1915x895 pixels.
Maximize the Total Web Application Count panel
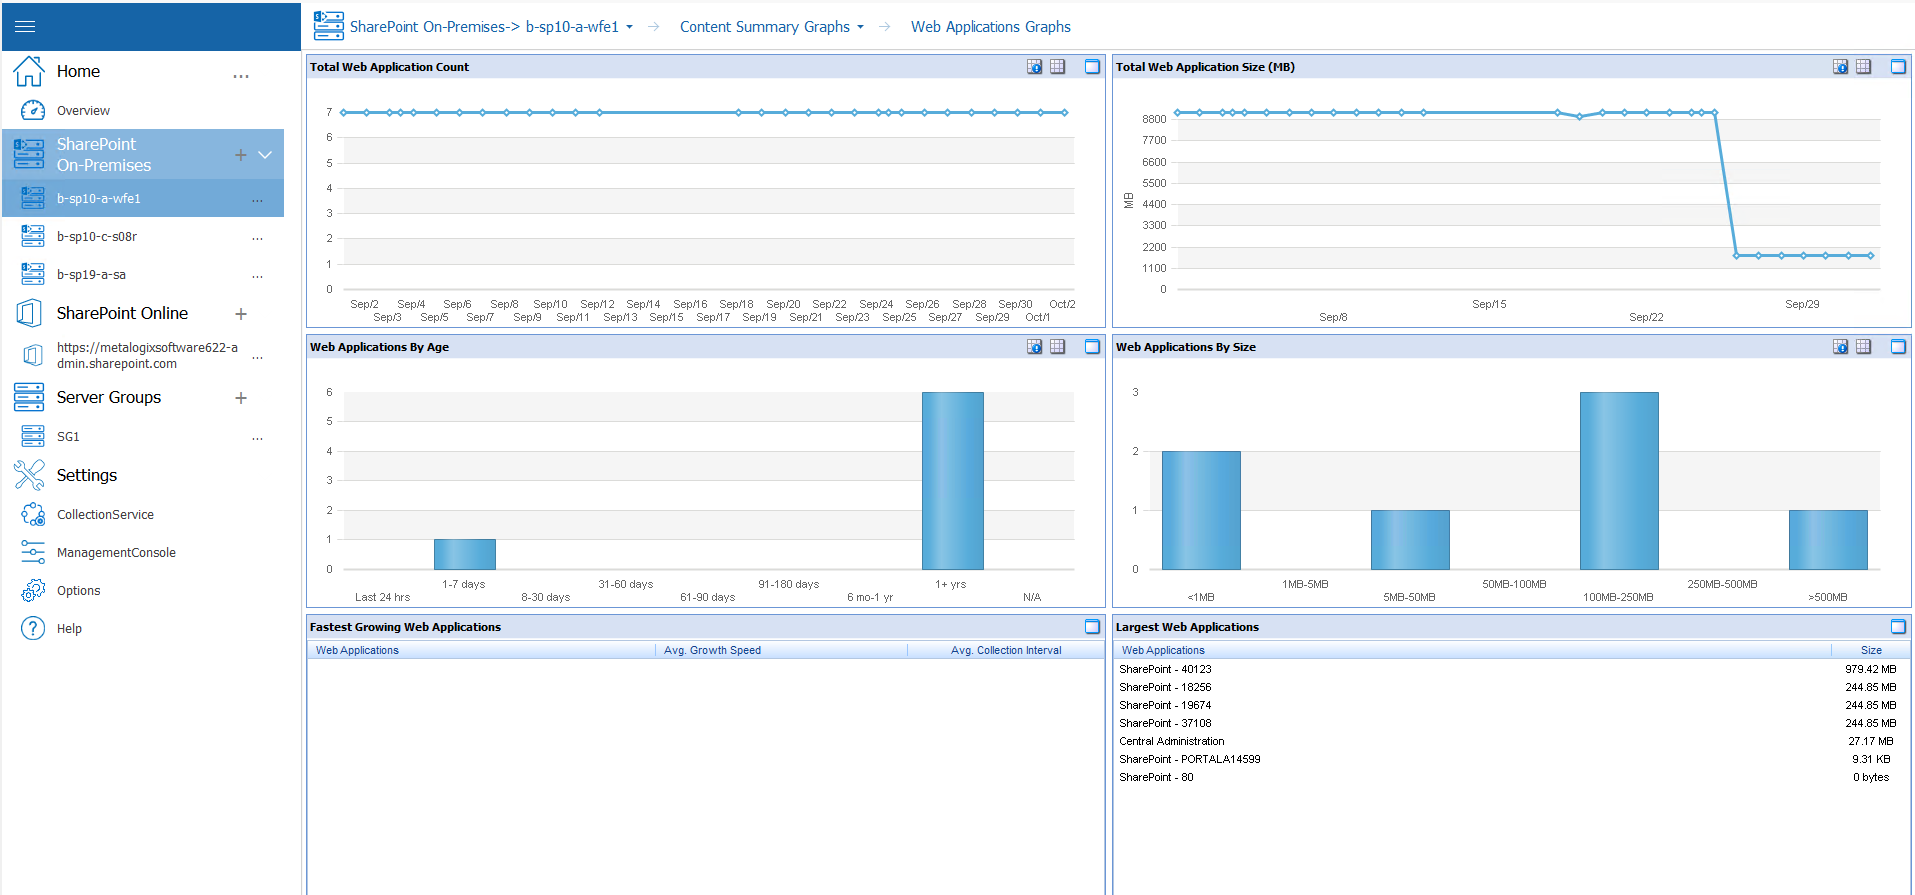tap(1092, 67)
